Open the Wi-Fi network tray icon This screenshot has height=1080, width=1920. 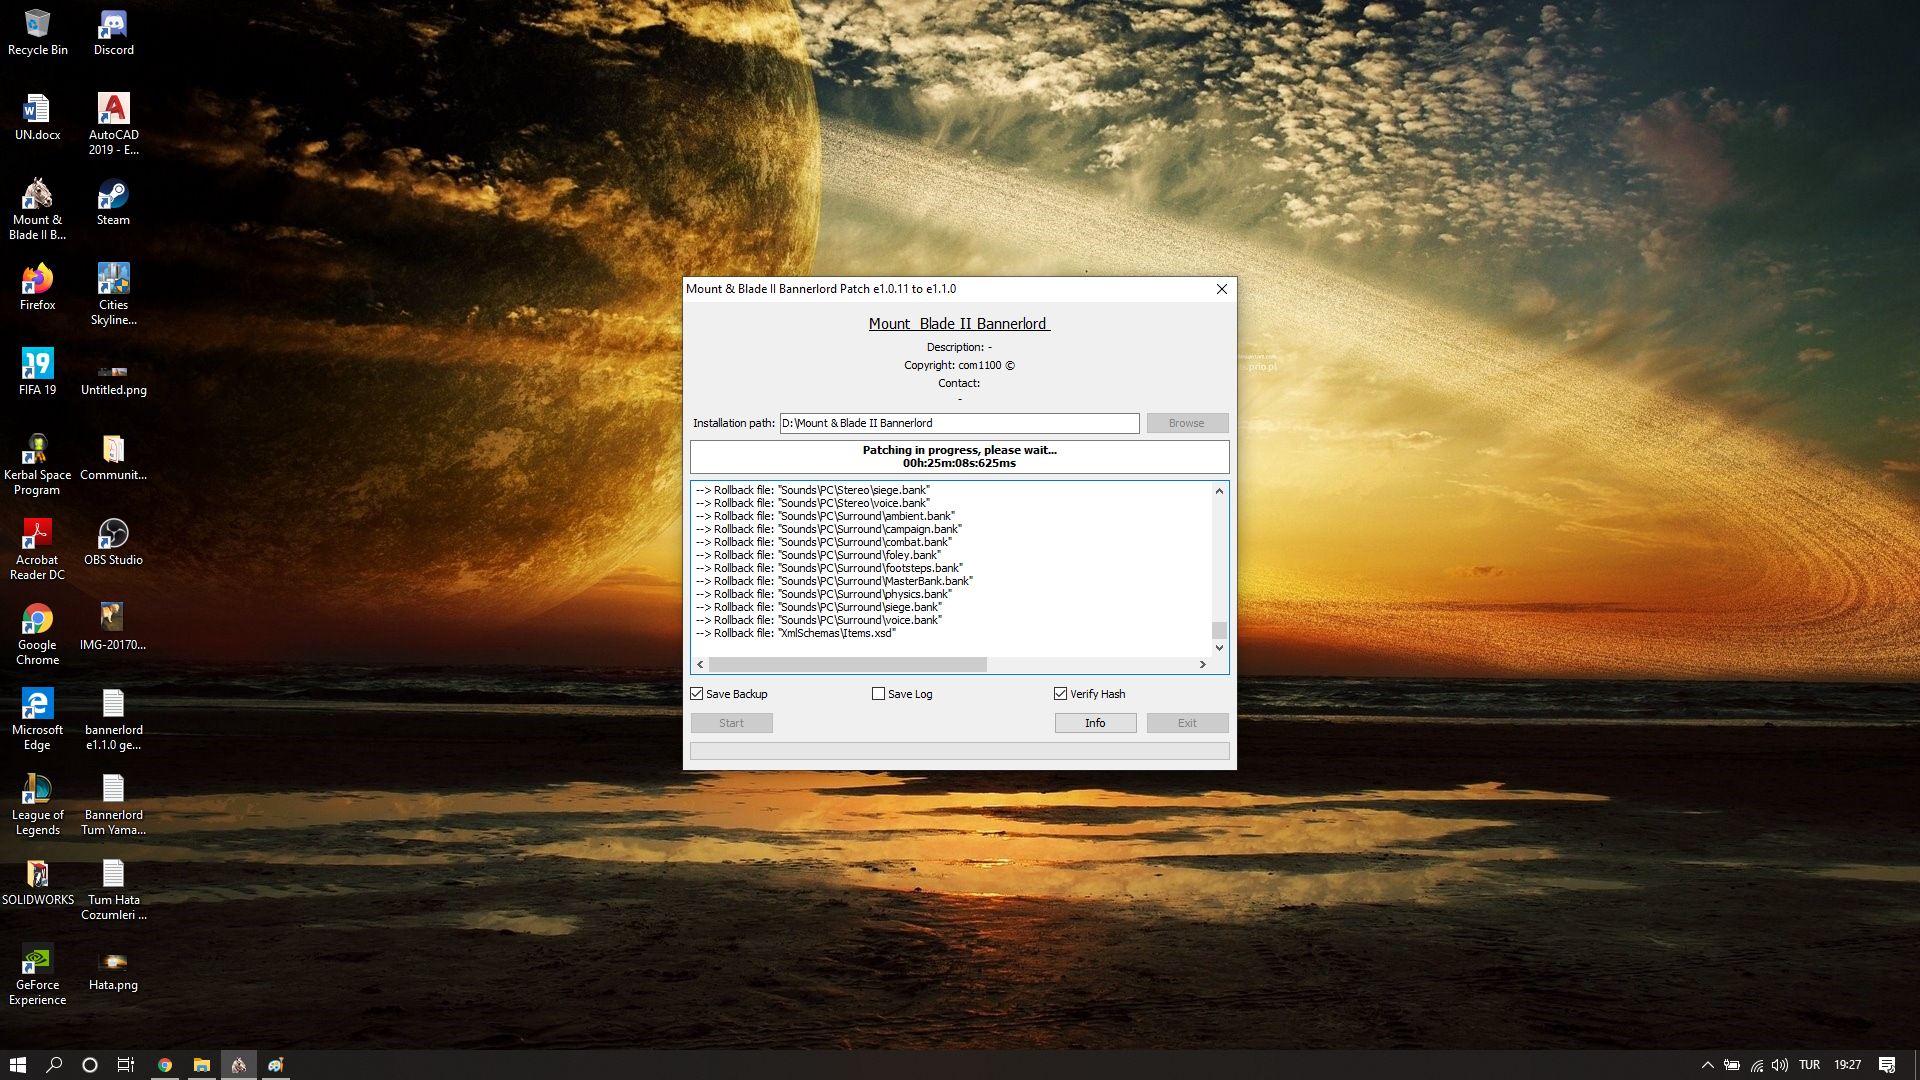pos(1756,1065)
